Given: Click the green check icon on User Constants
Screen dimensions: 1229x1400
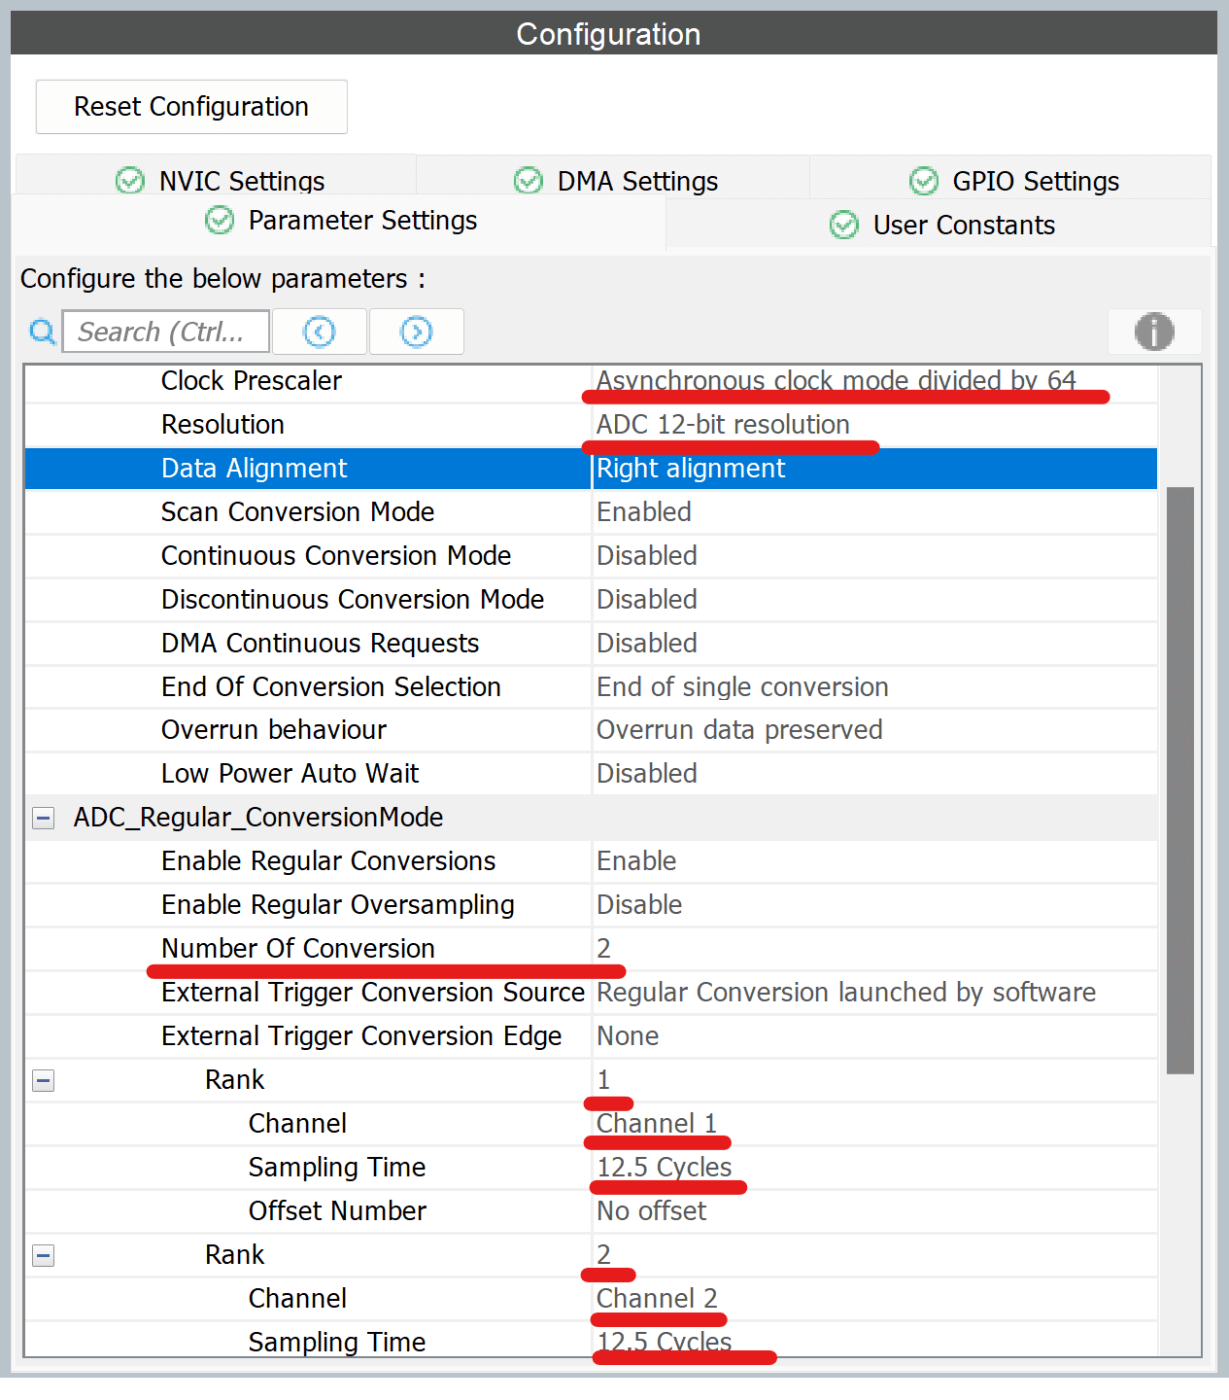Looking at the screenshot, I should (843, 224).
